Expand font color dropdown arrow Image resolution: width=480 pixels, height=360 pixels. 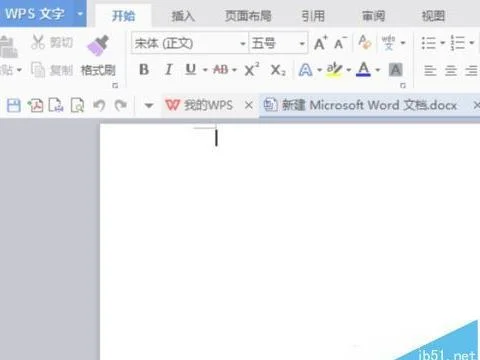[x=378, y=70]
